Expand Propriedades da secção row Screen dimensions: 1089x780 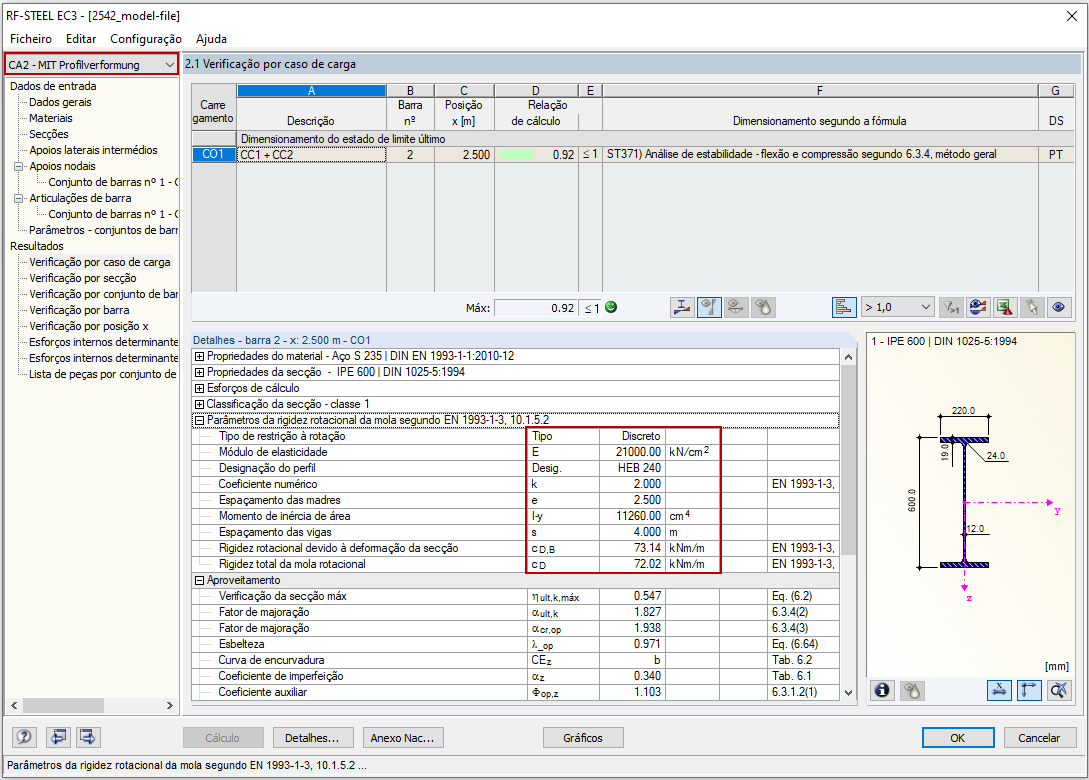click(199, 372)
